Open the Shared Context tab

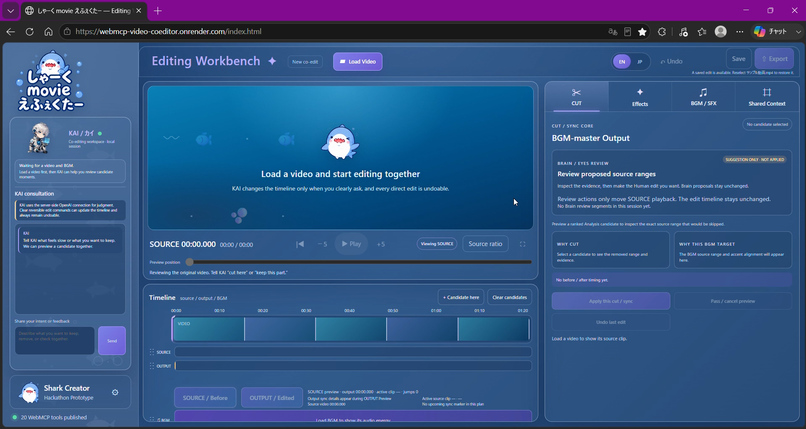tap(766, 97)
